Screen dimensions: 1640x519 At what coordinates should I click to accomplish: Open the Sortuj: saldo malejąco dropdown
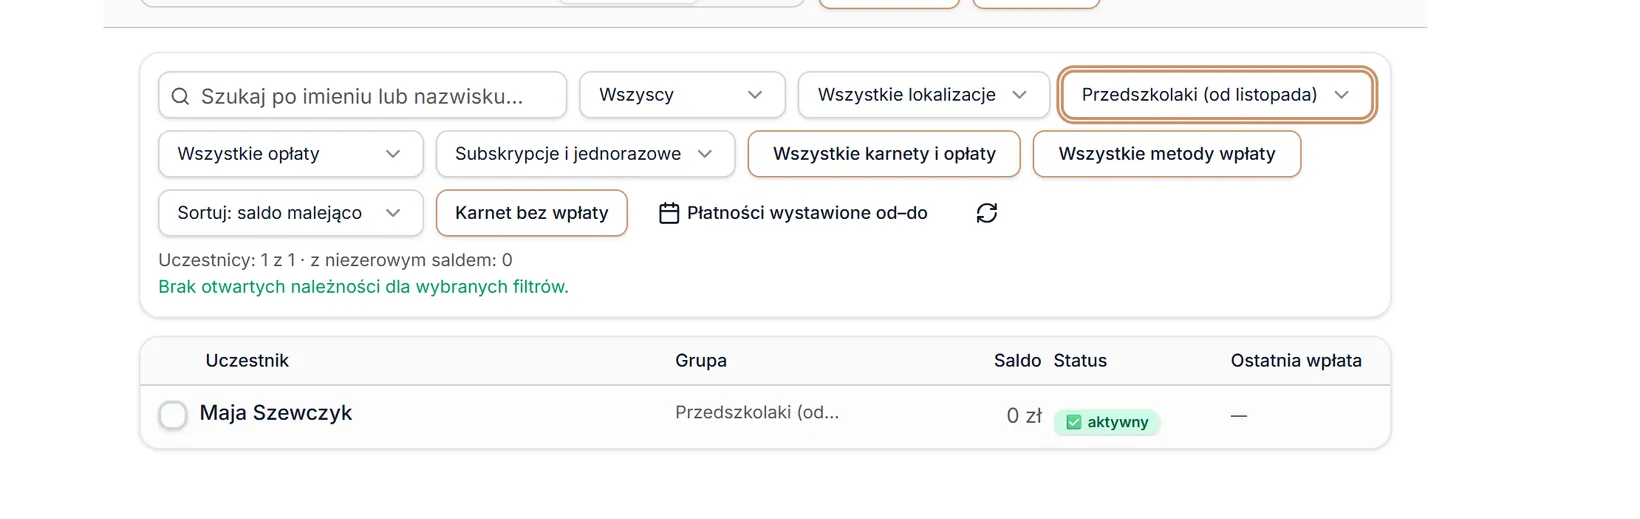point(291,213)
